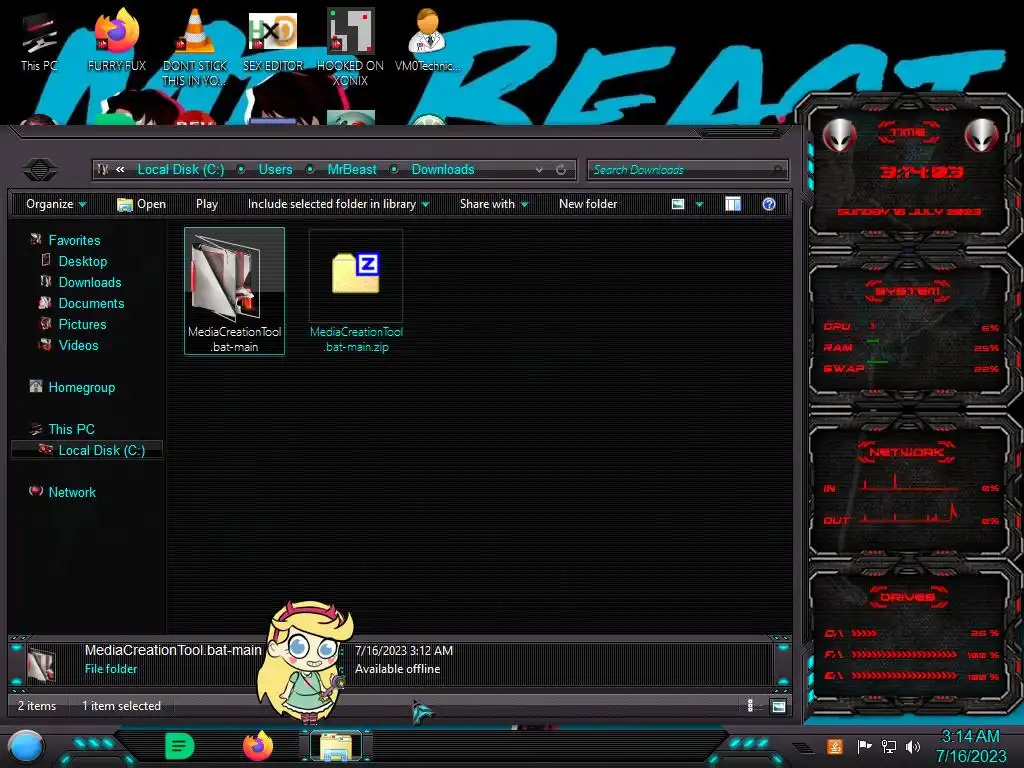
Task: Expand the address bar history dropdown
Action: point(539,170)
